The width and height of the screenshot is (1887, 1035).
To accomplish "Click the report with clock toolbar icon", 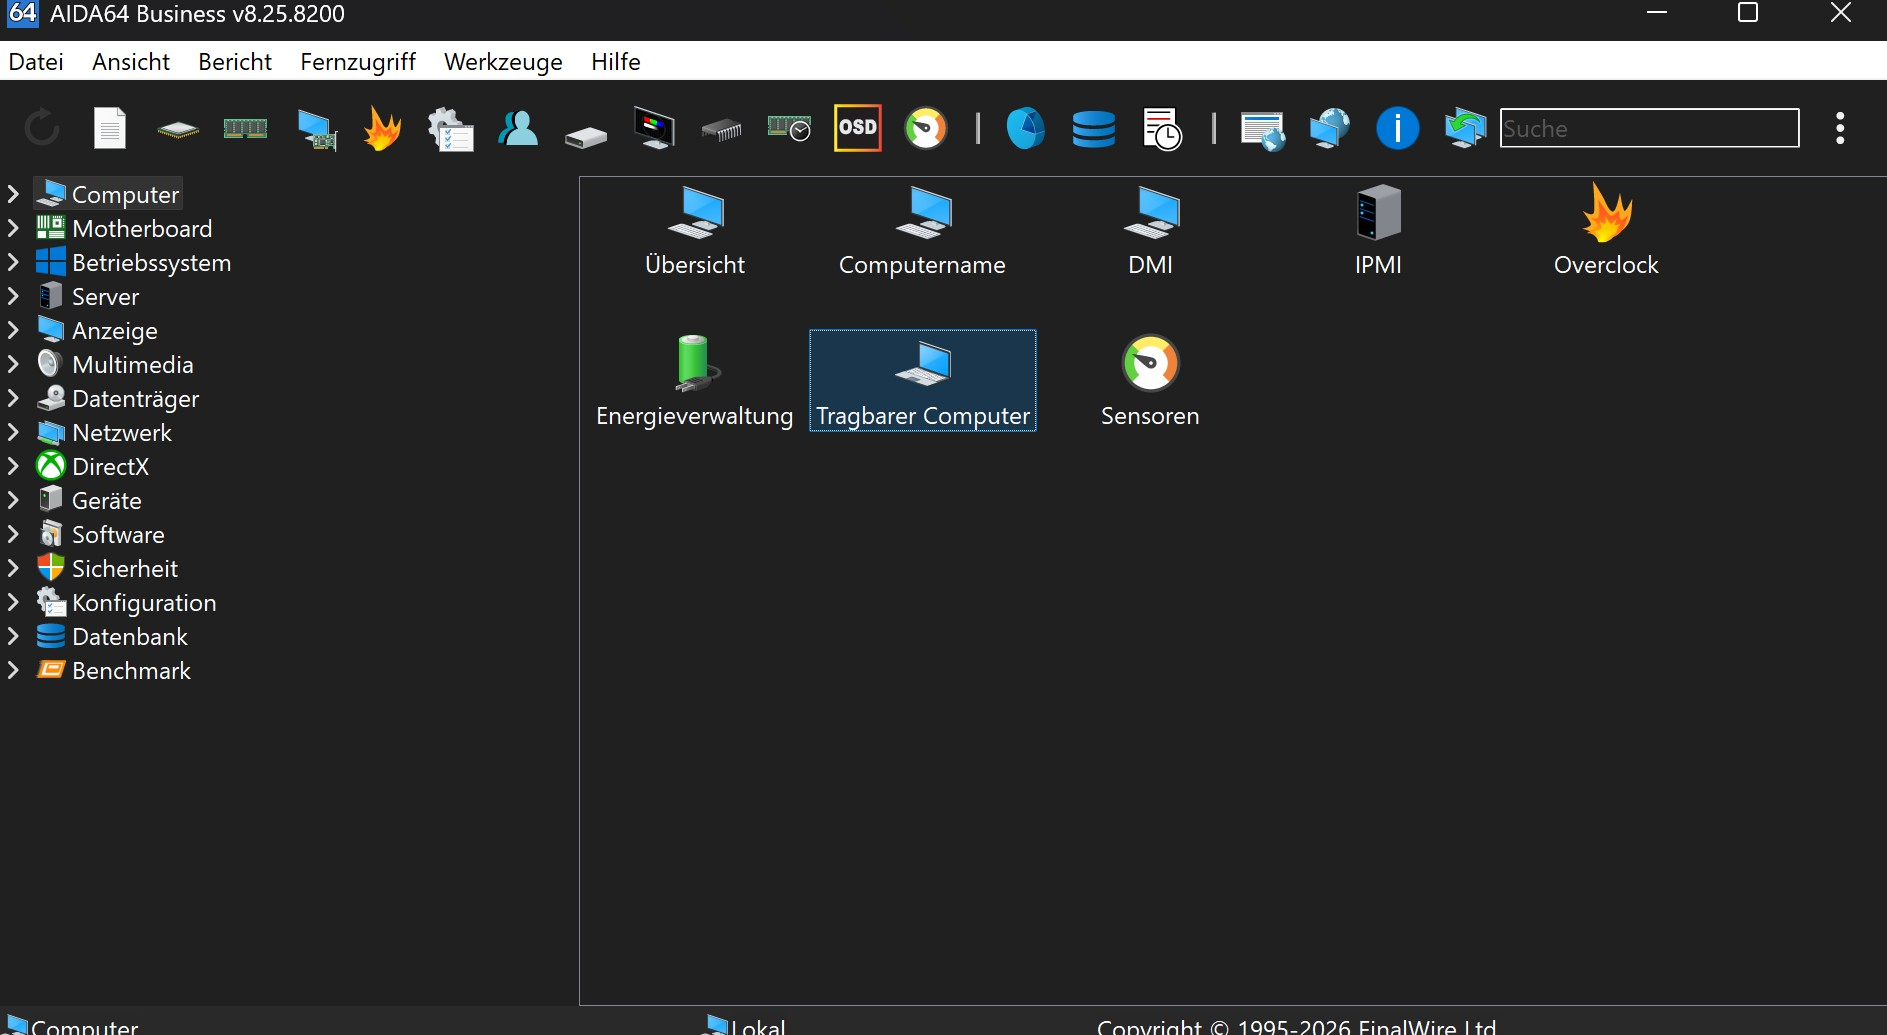I will (1162, 128).
